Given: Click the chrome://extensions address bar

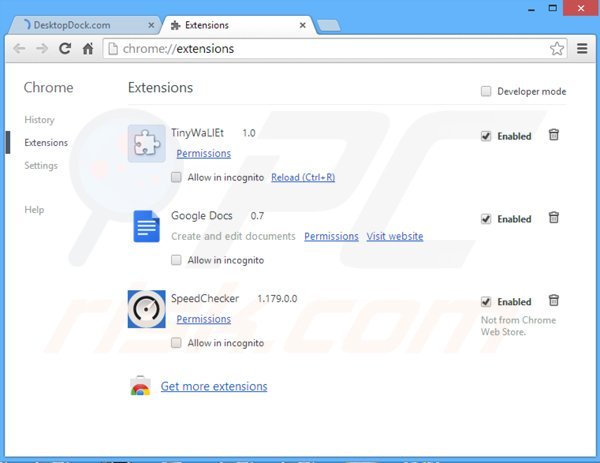Looking at the screenshot, I should [320, 48].
